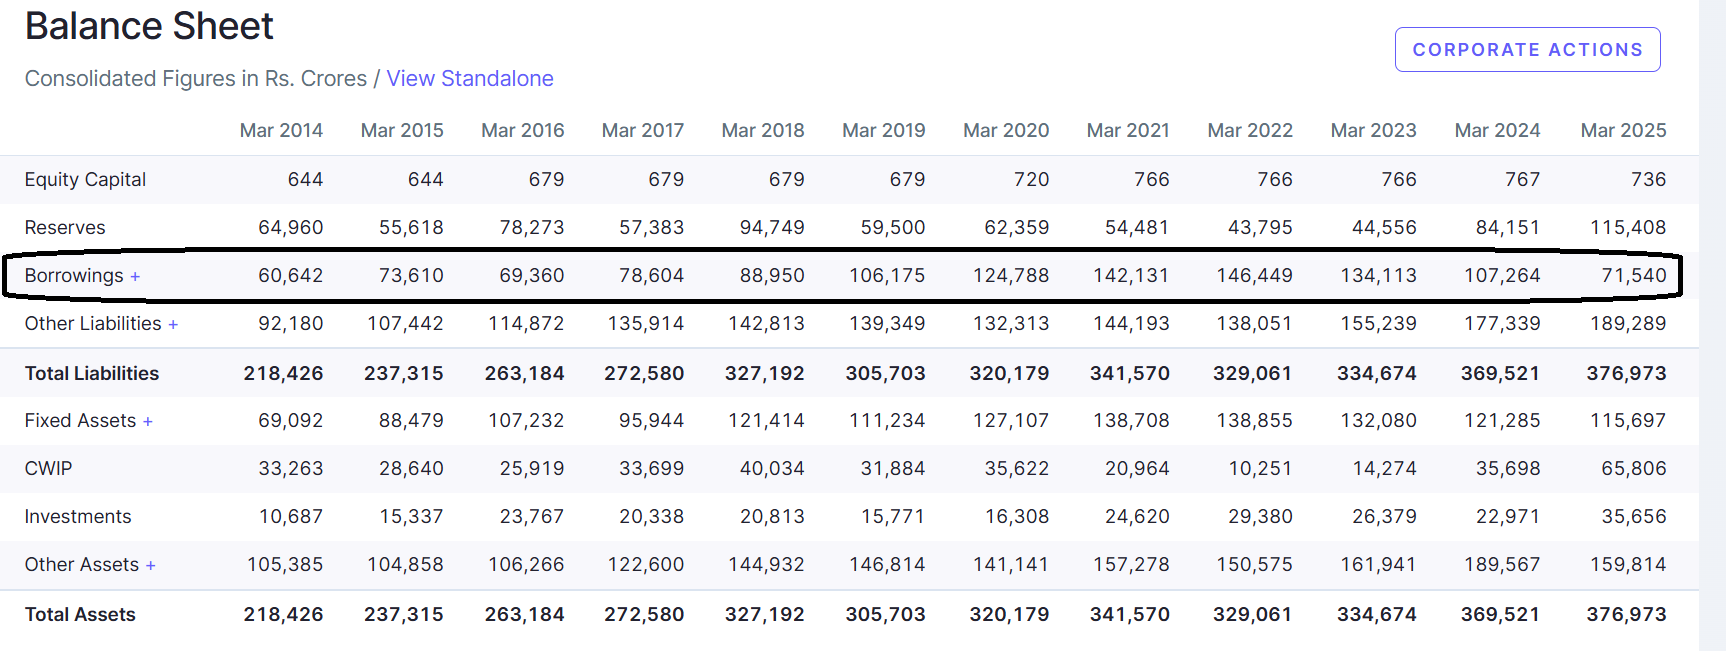Expand Fixed Assets using the plus icon
Screen dimensions: 1726x651
[x=148, y=422]
